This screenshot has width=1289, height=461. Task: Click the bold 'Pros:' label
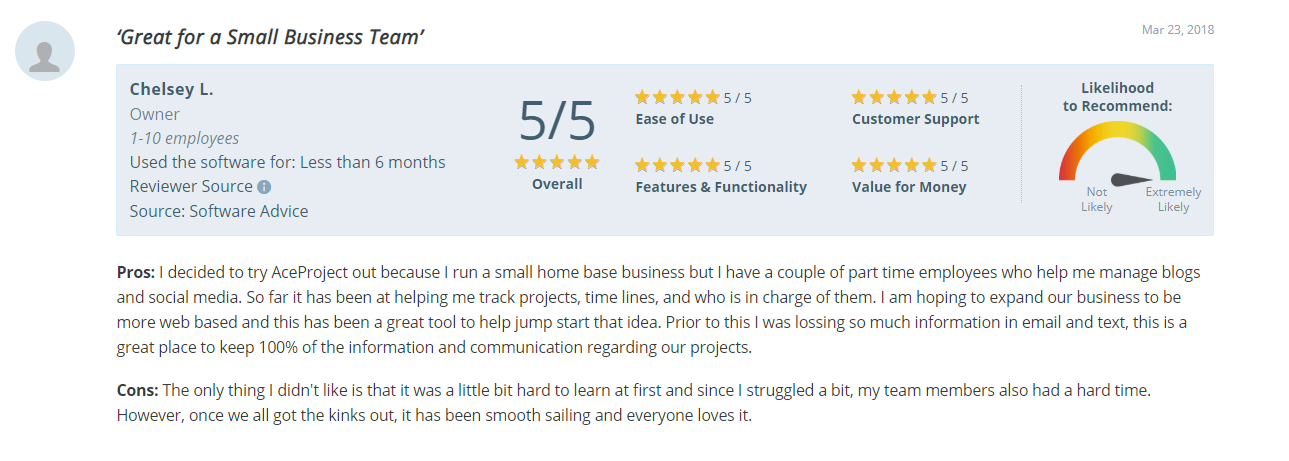click(x=136, y=272)
